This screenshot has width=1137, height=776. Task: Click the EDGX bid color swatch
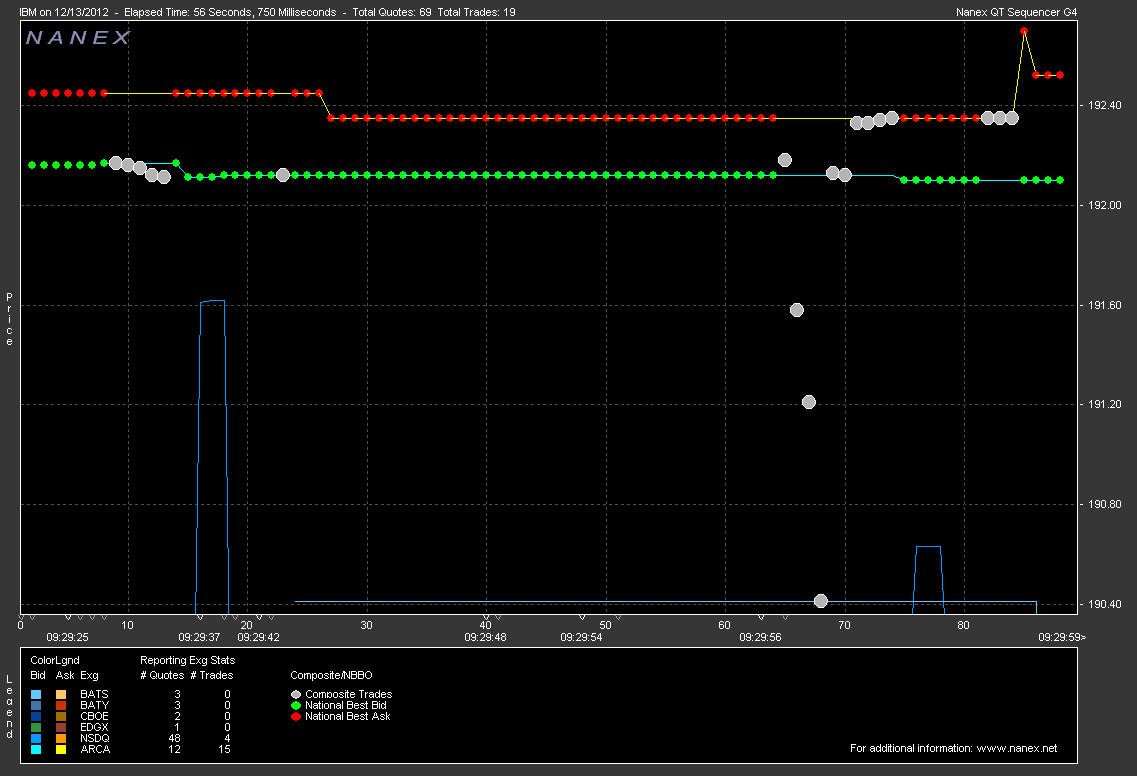pyautogui.click(x=36, y=727)
